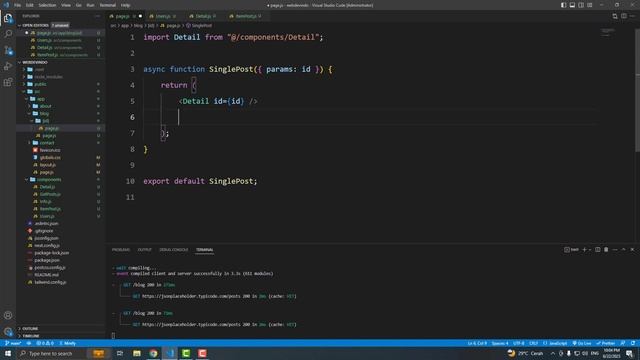Open the File menu
The width and height of the screenshot is (640, 360).
coord(18,5)
